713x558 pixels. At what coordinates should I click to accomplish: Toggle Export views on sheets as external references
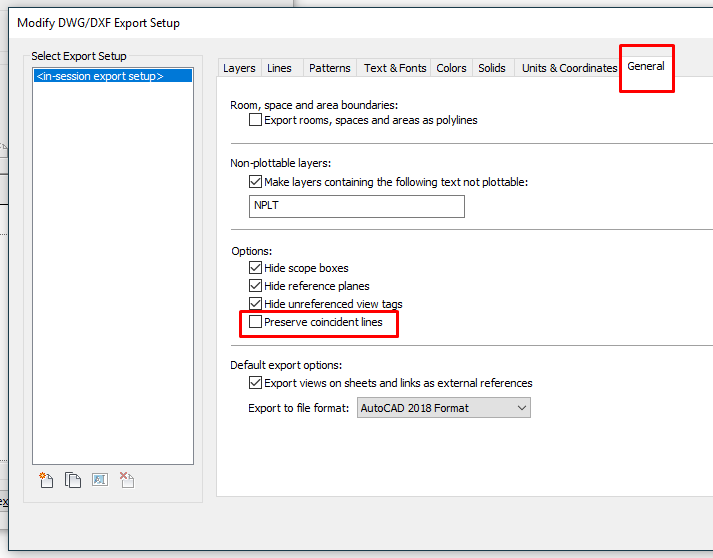pyautogui.click(x=255, y=382)
